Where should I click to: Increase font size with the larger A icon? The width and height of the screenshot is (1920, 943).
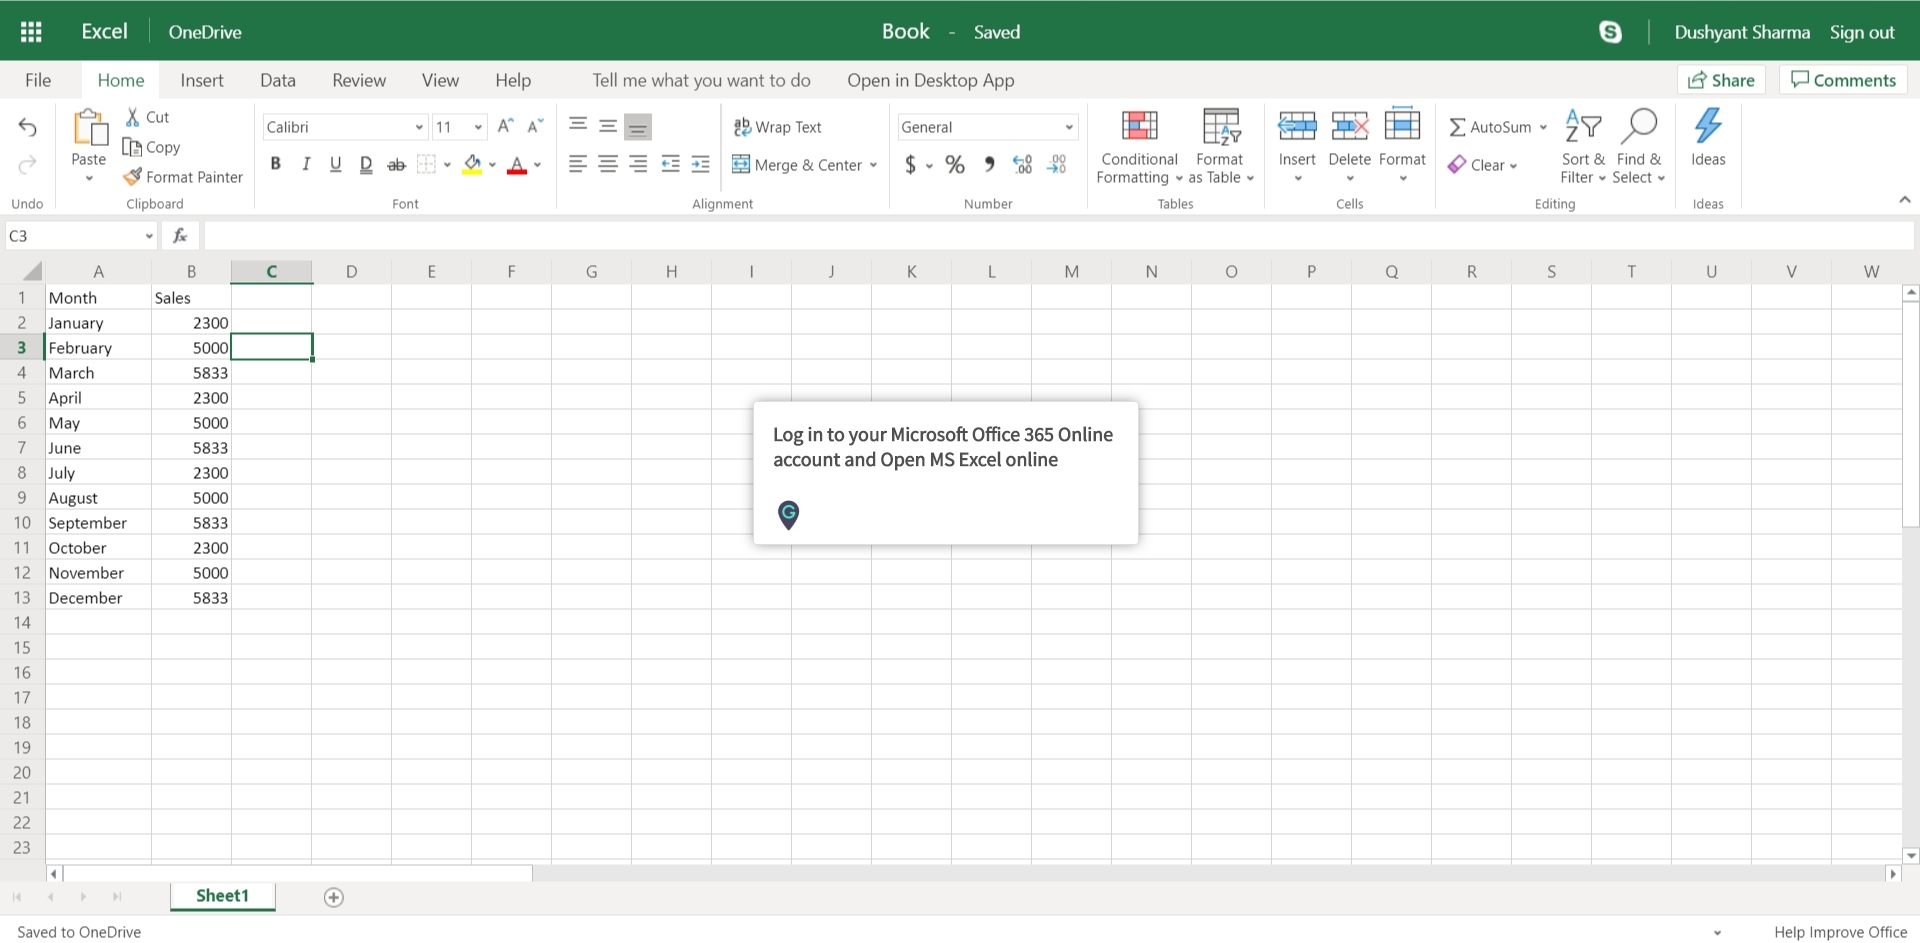coord(505,126)
